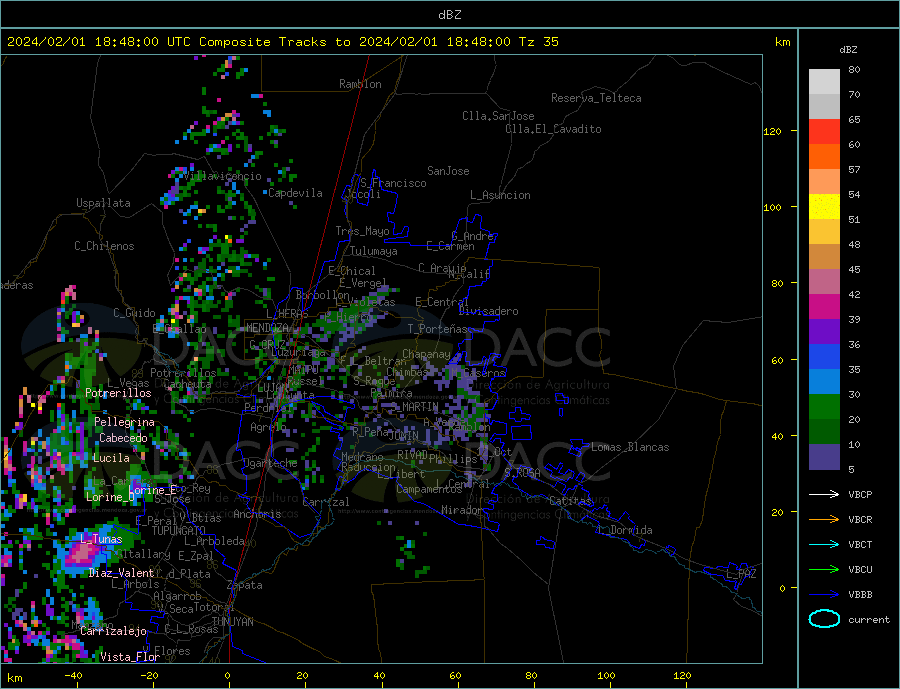The height and width of the screenshot is (689, 900).
Task: Click the Potrerillos white label
Action: pos(118,393)
